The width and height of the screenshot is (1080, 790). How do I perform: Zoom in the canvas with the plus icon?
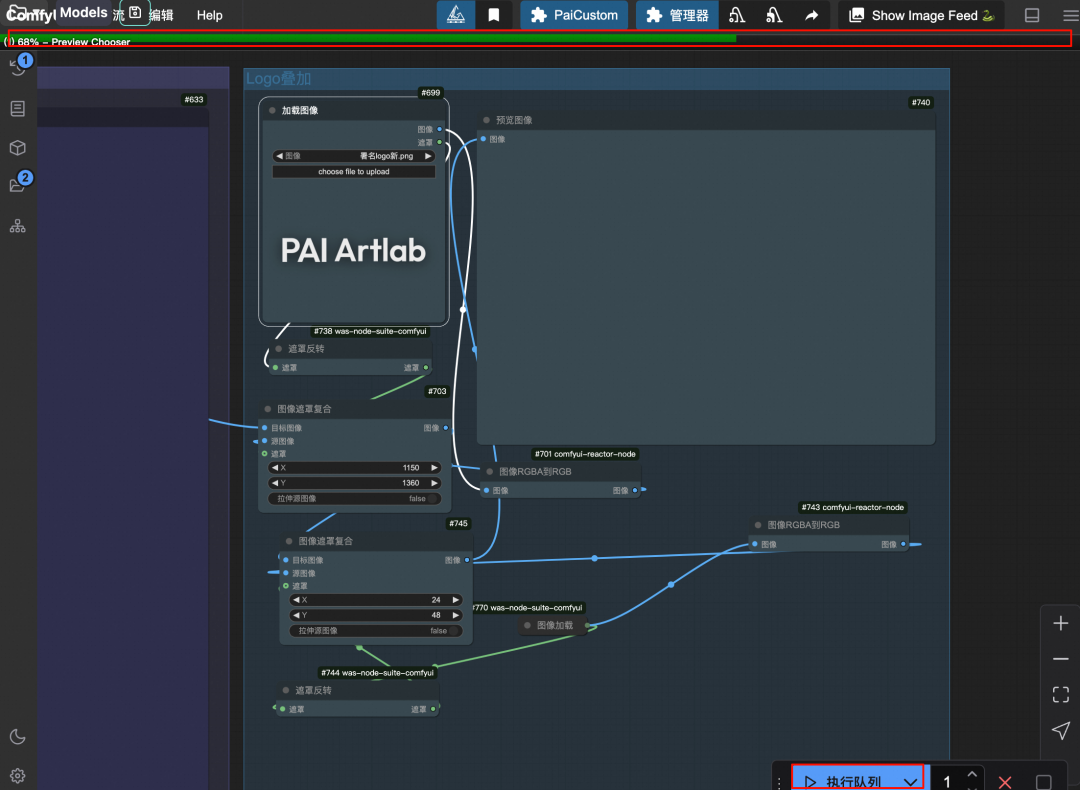(1061, 623)
